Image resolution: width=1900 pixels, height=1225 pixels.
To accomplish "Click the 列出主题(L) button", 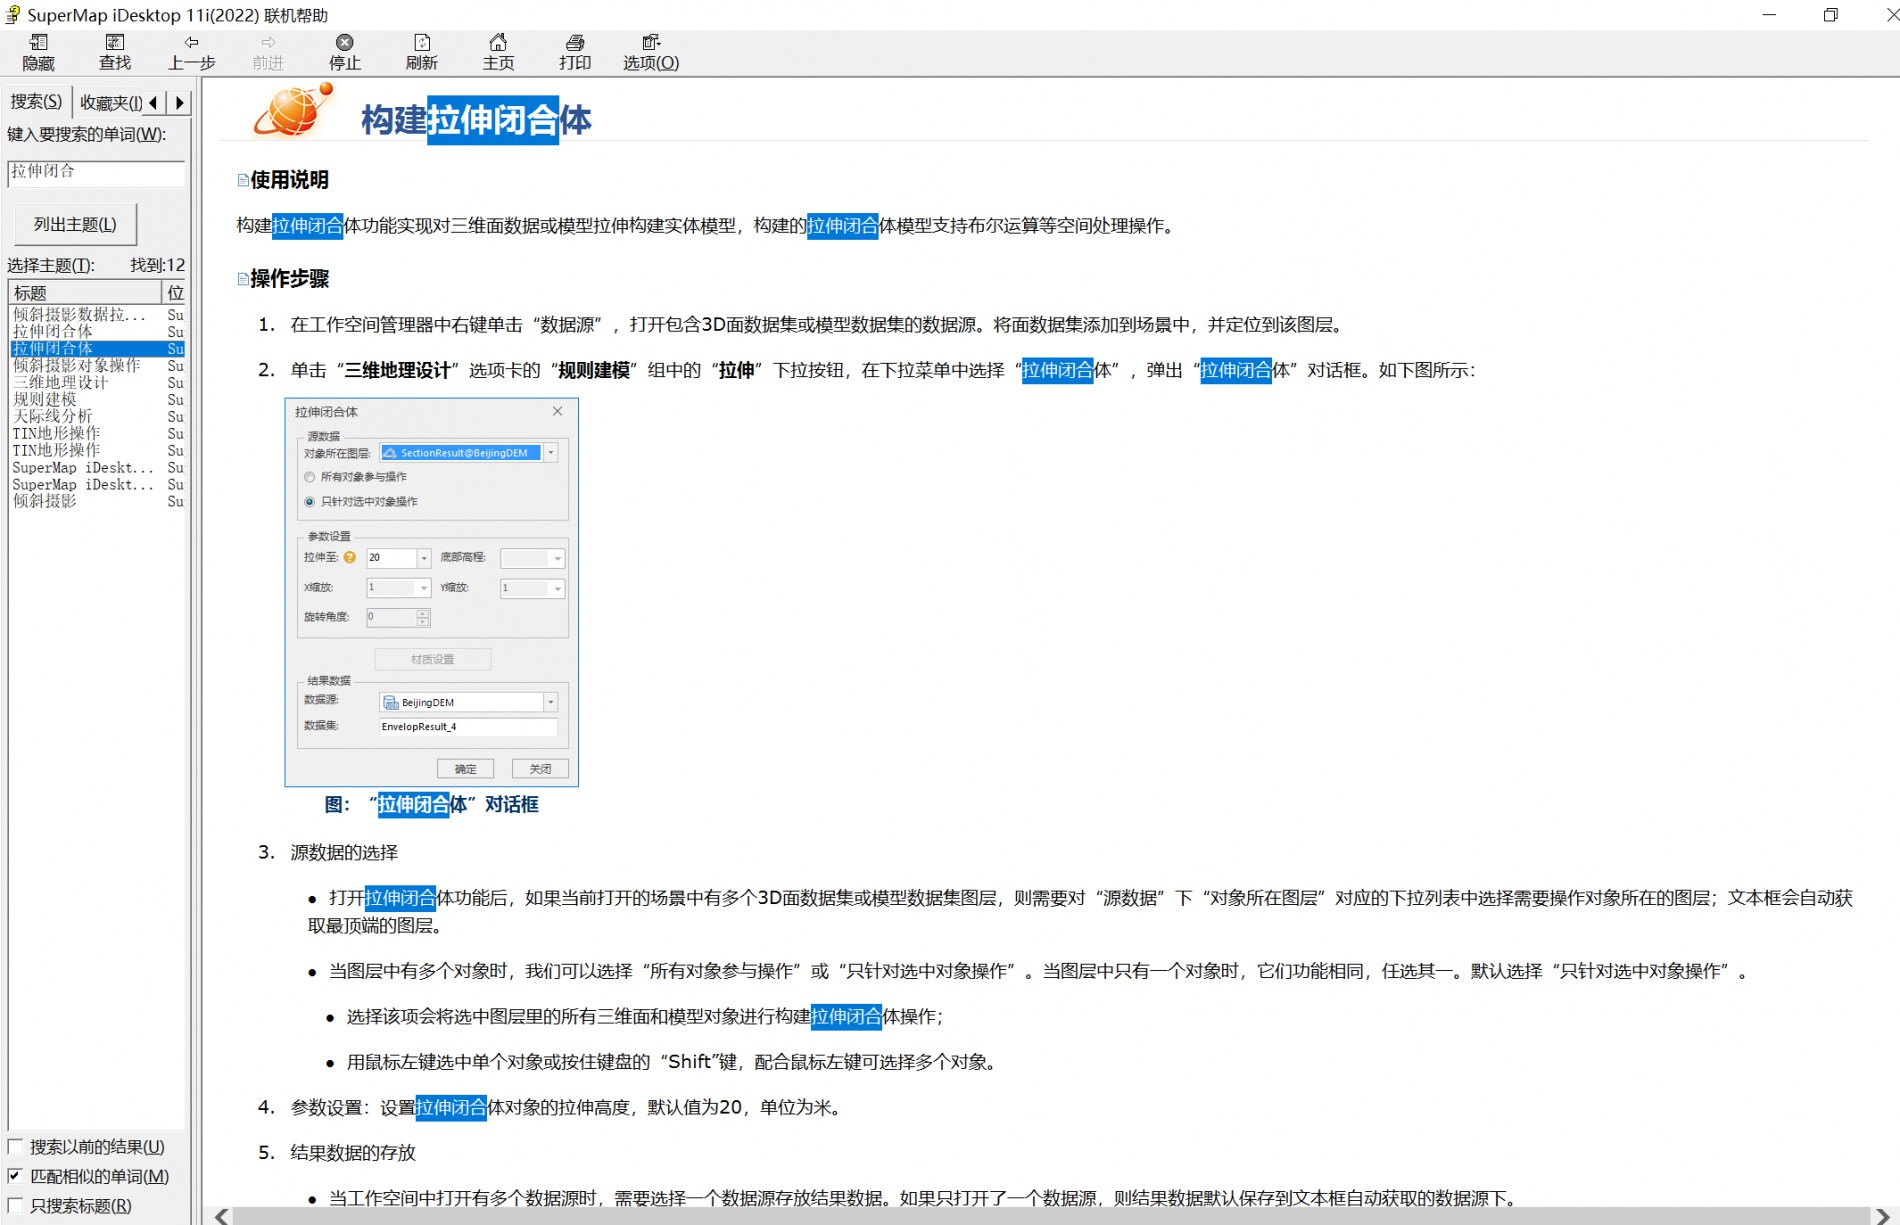I will tap(75, 224).
